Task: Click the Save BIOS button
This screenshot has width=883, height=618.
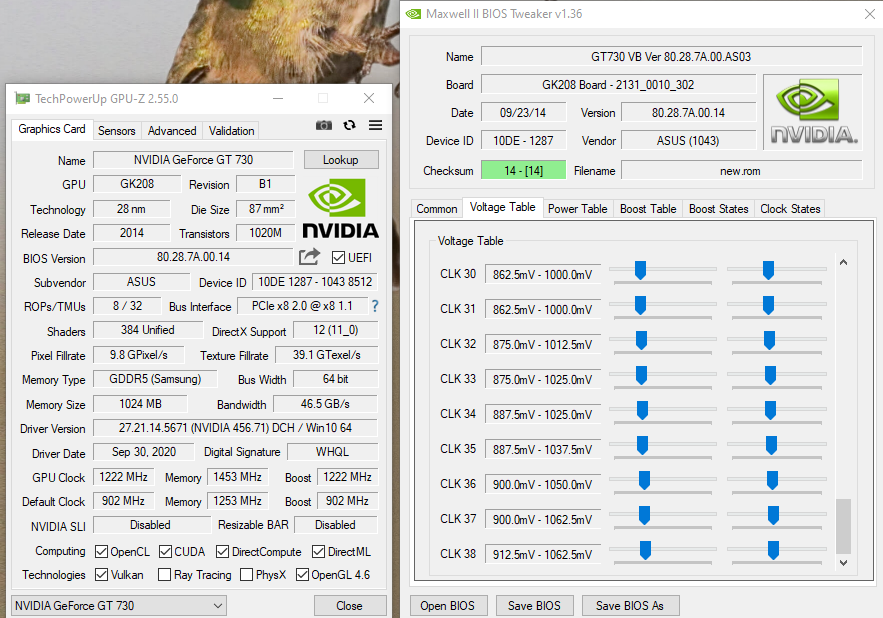Action: pyautogui.click(x=534, y=606)
